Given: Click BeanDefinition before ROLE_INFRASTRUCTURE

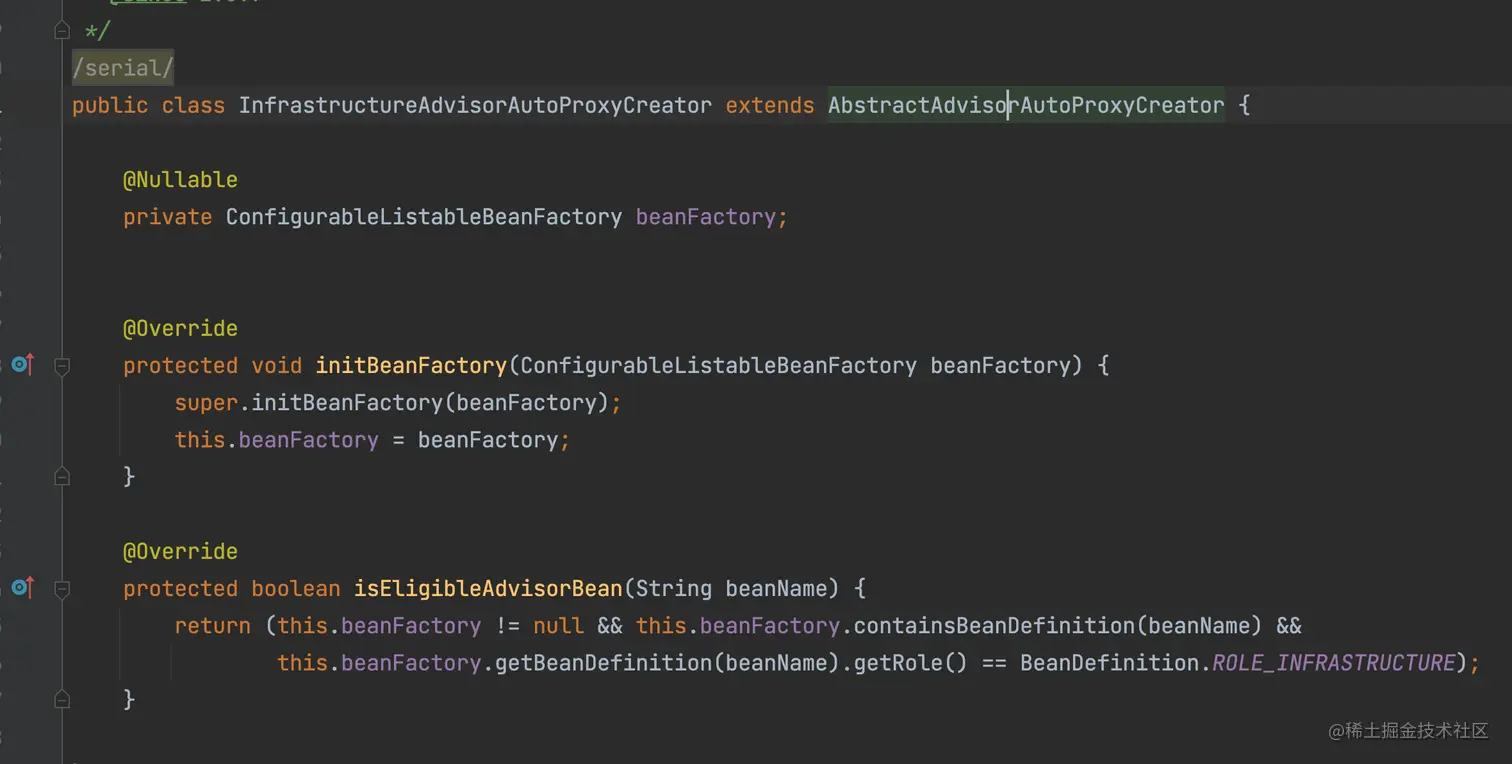Looking at the screenshot, I should click(1109, 663).
